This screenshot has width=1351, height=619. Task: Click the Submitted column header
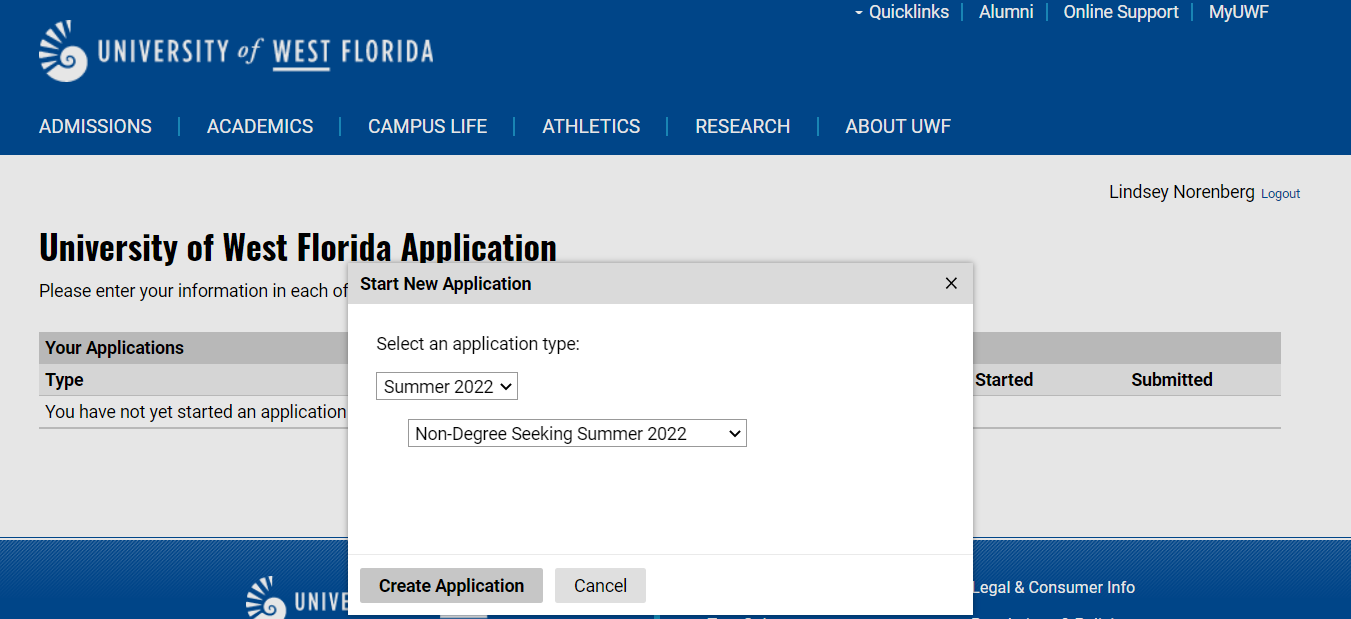(1172, 380)
